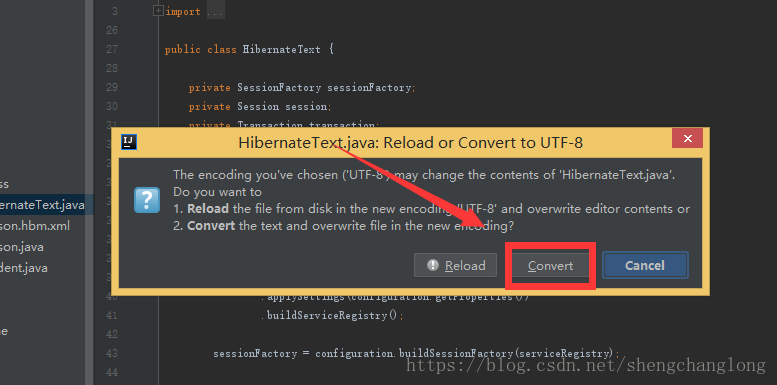Open dent.java entry in project tree
Screen dimensions: 777x385
click(x=24, y=268)
